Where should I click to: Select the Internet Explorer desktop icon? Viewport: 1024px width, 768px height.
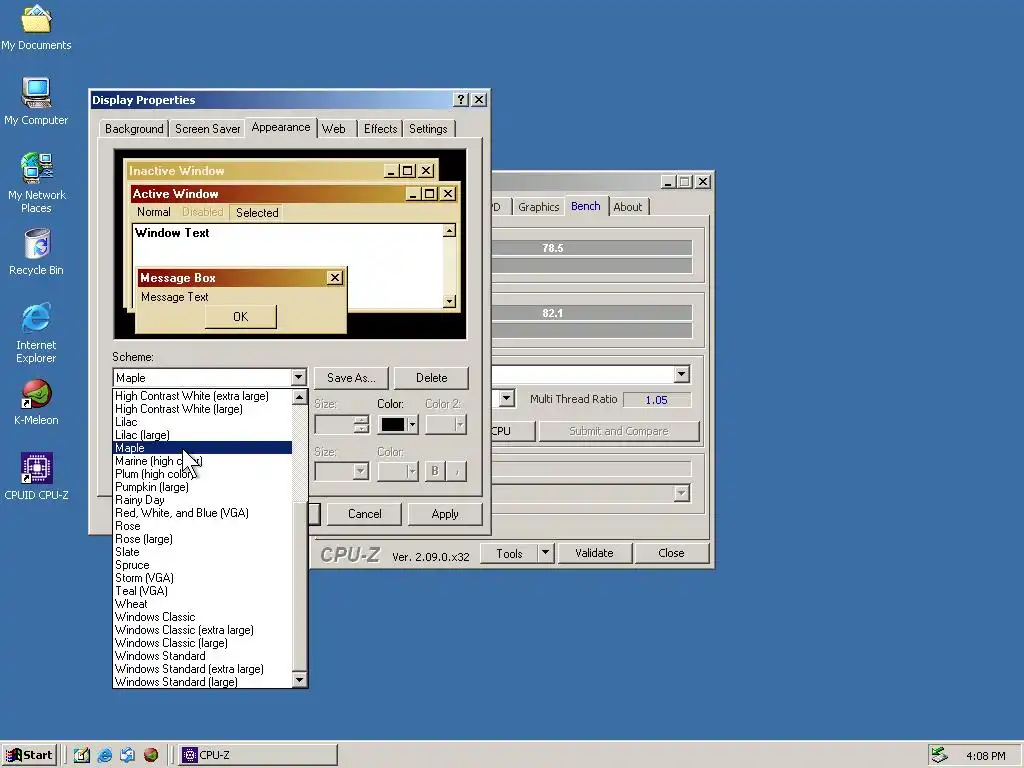point(36,332)
